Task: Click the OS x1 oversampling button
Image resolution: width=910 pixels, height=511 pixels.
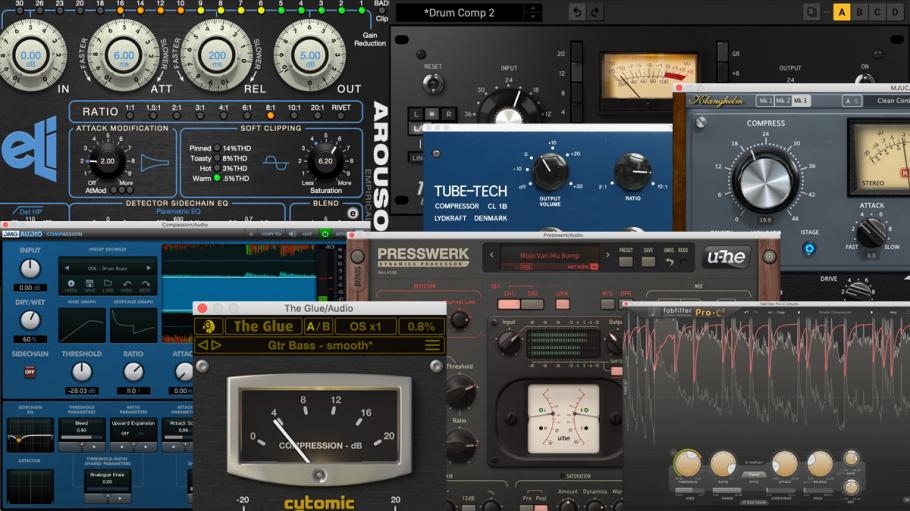Action: [366, 326]
